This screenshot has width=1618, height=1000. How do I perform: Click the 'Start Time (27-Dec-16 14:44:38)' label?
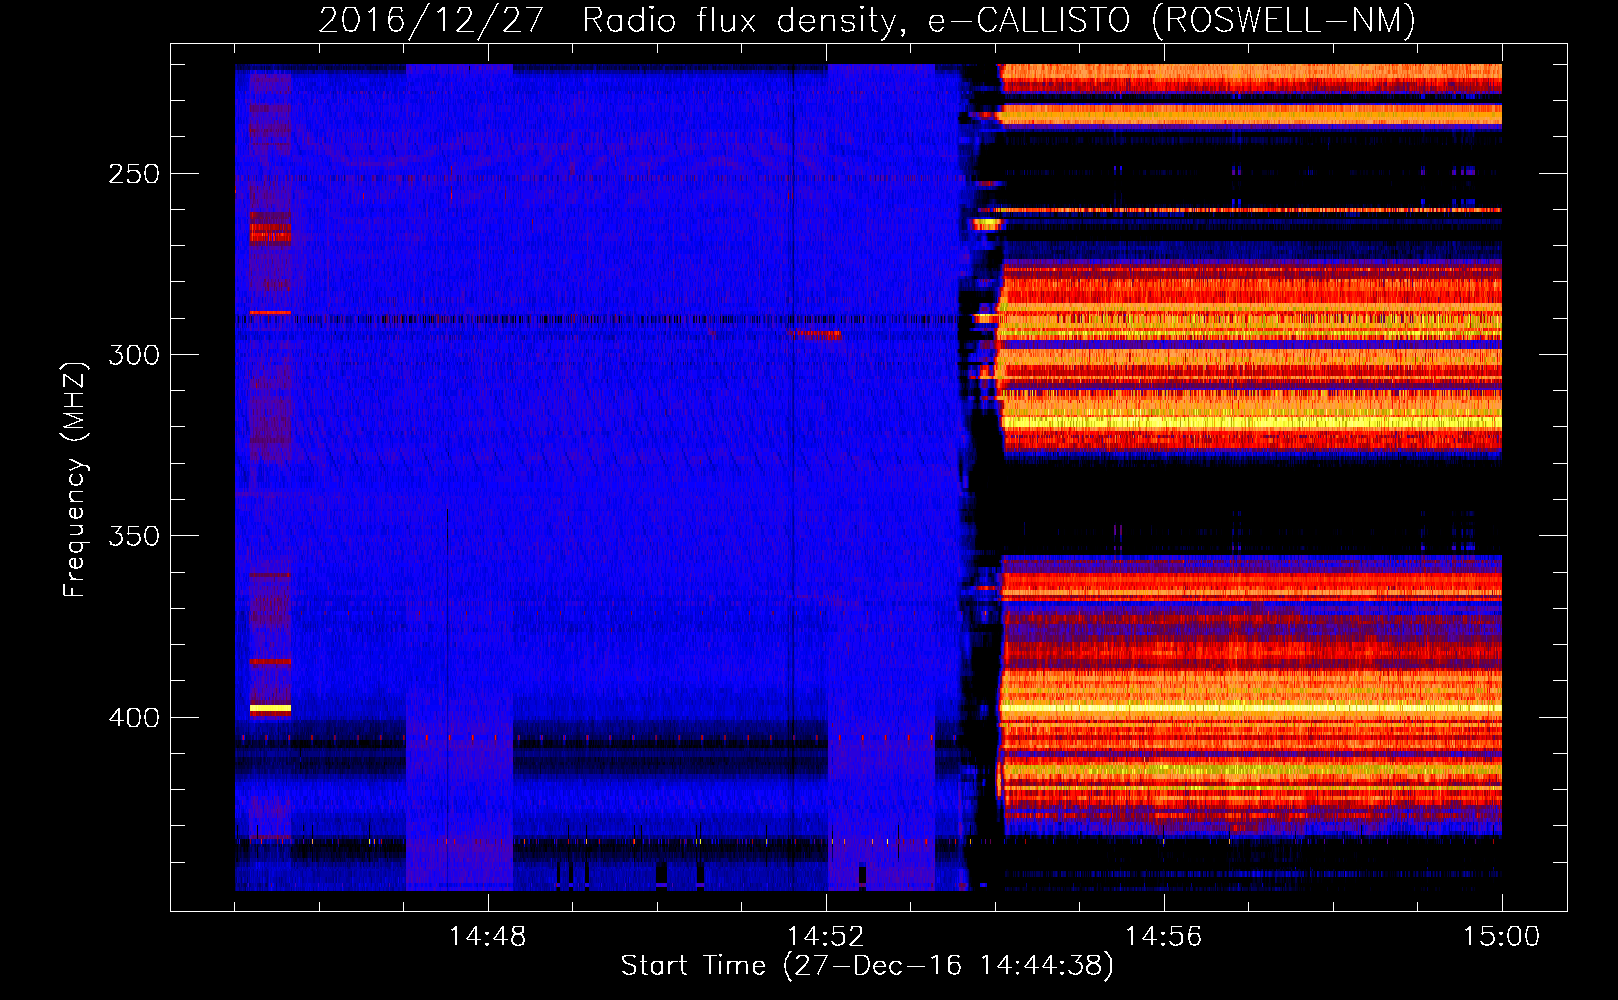coord(867,966)
